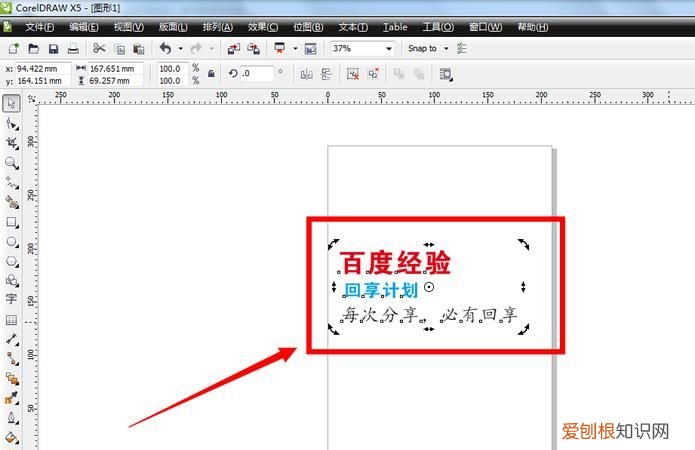Select the Freehand curve tool

12,182
